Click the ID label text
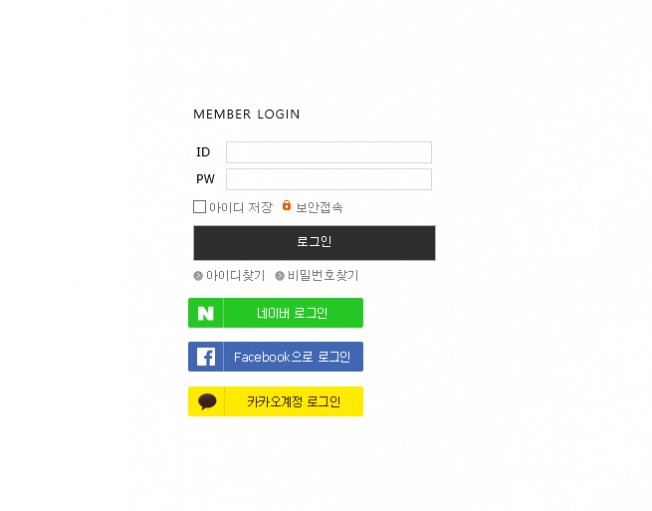Screen dimensions: 652x511 tap(203, 152)
